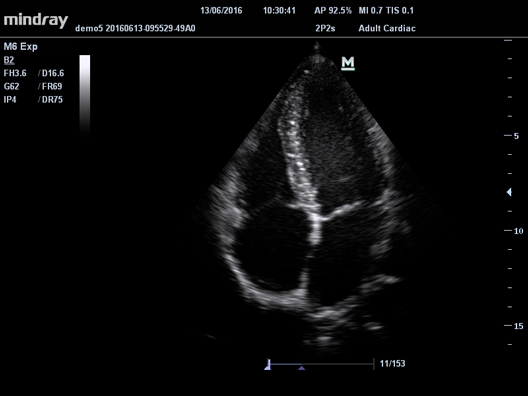Viewport: 528px width, 396px height.
Task: Click the mindray logo
Action: [36, 21]
